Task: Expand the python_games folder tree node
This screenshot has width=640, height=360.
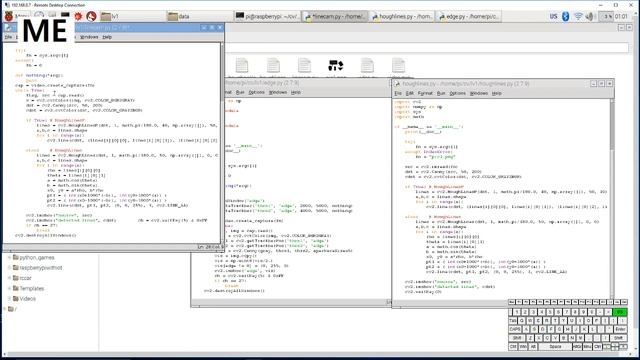Action: coord(9,258)
